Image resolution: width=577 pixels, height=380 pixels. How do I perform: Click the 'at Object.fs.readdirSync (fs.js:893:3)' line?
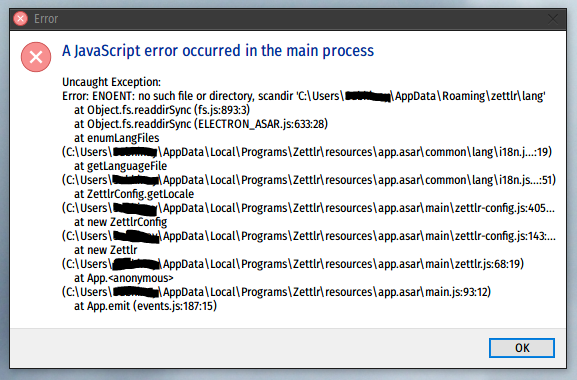(x=162, y=110)
